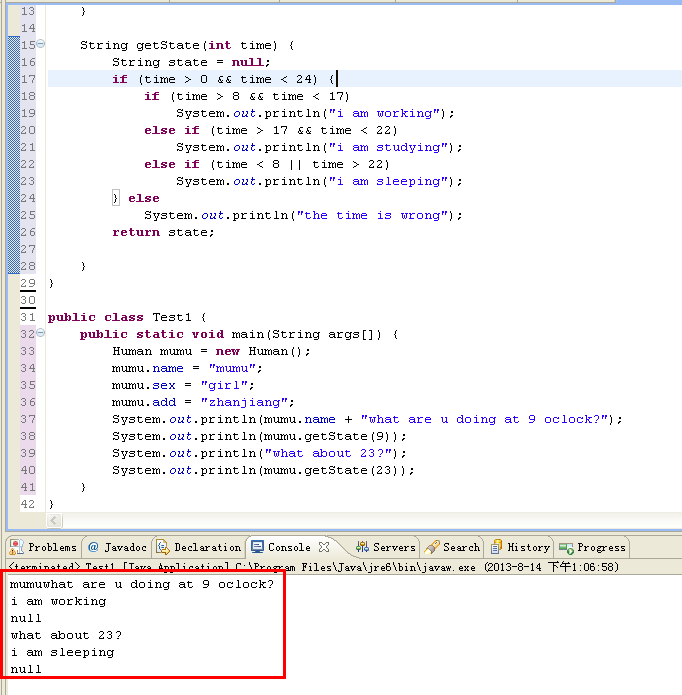
Task: Click the "i am sleeping" string in editor
Action: (x=388, y=181)
